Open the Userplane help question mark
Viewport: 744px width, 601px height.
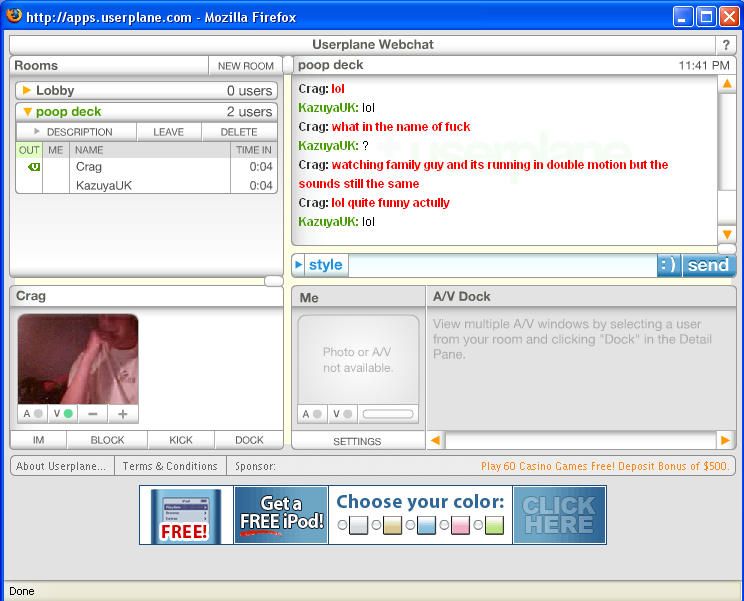tap(725, 45)
